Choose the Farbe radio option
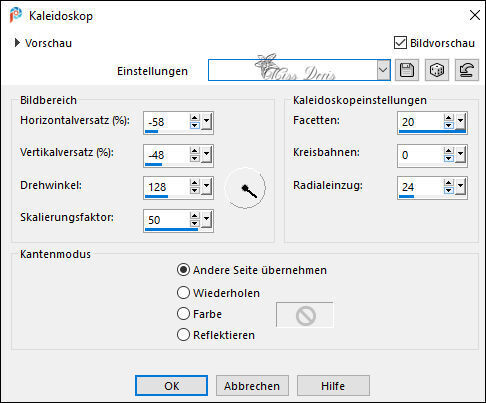 point(183,314)
